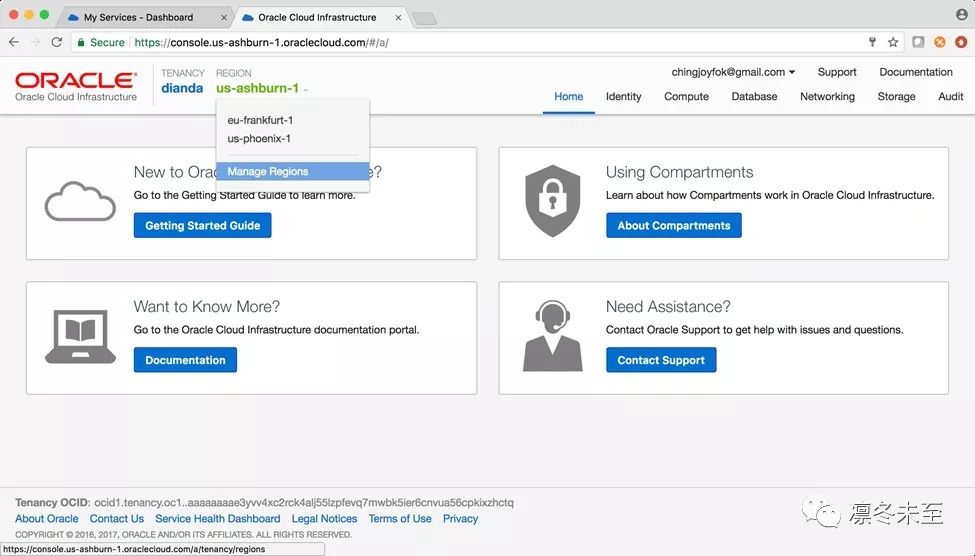Open the Legal Notices link
The width and height of the screenshot is (975, 556).
point(325,519)
